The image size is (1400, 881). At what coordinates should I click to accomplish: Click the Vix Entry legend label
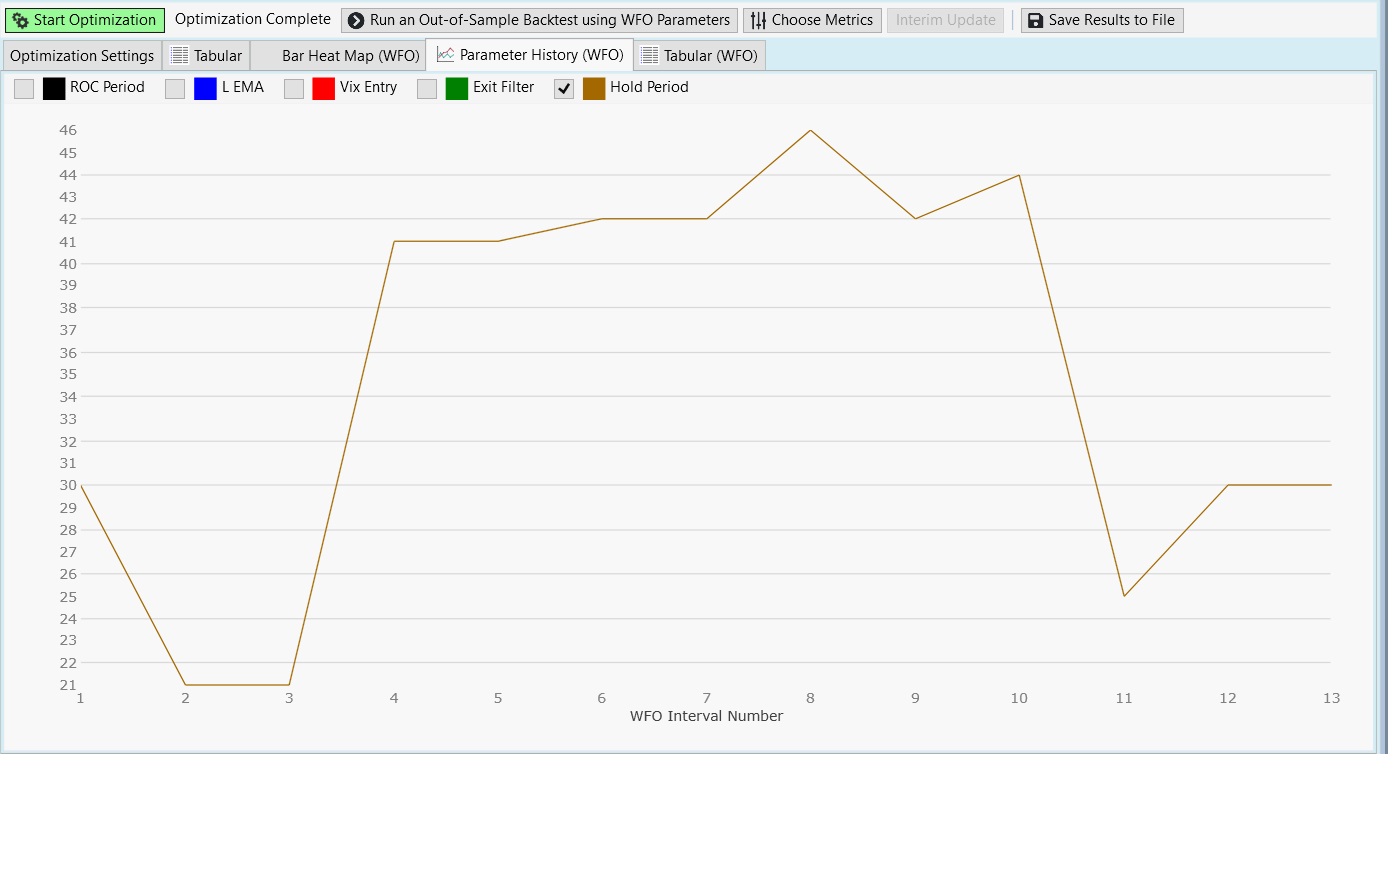368,87
